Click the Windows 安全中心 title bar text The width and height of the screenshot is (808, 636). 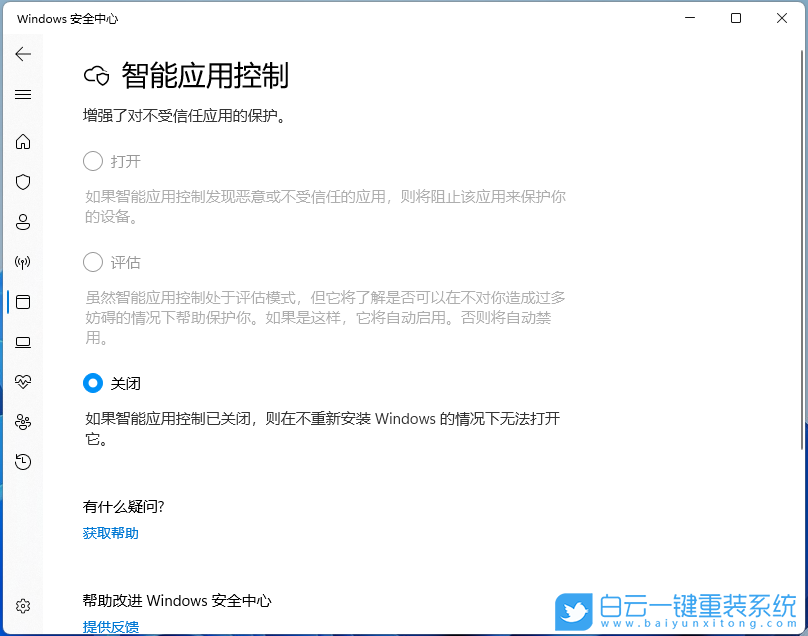coord(67,18)
